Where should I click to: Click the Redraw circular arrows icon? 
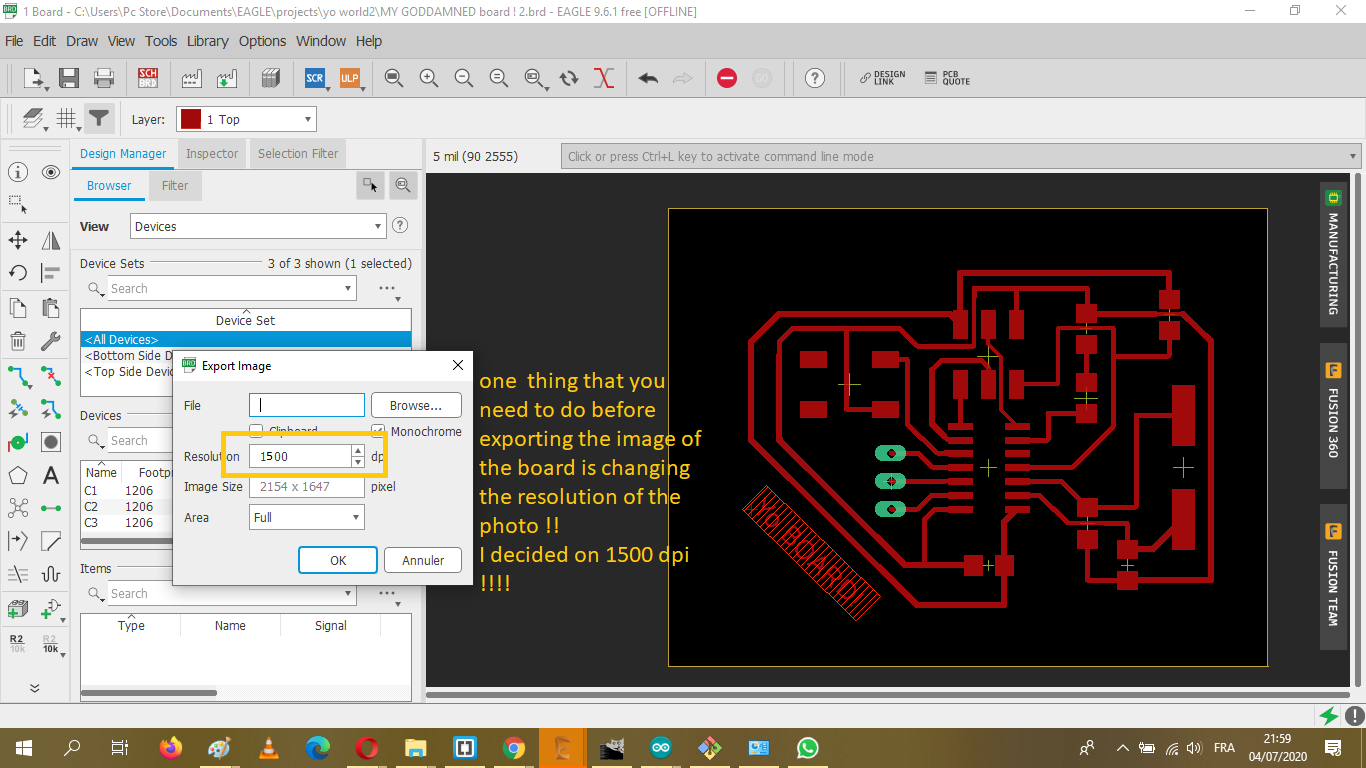pyautogui.click(x=569, y=78)
